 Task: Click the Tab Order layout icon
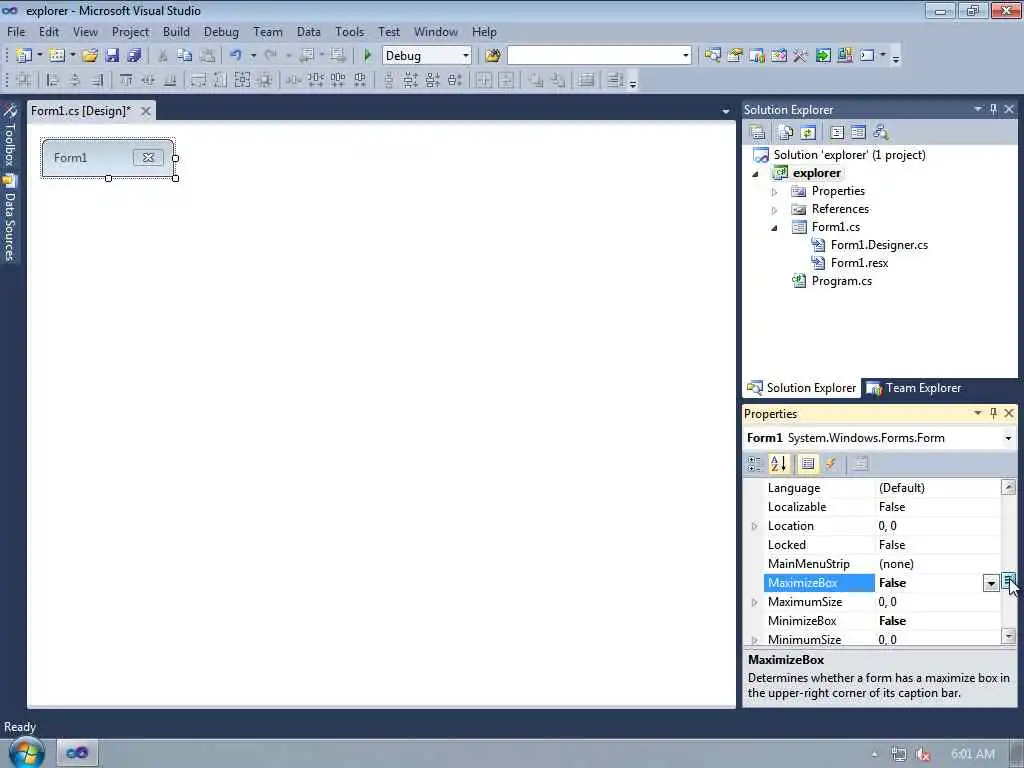[x=615, y=80]
